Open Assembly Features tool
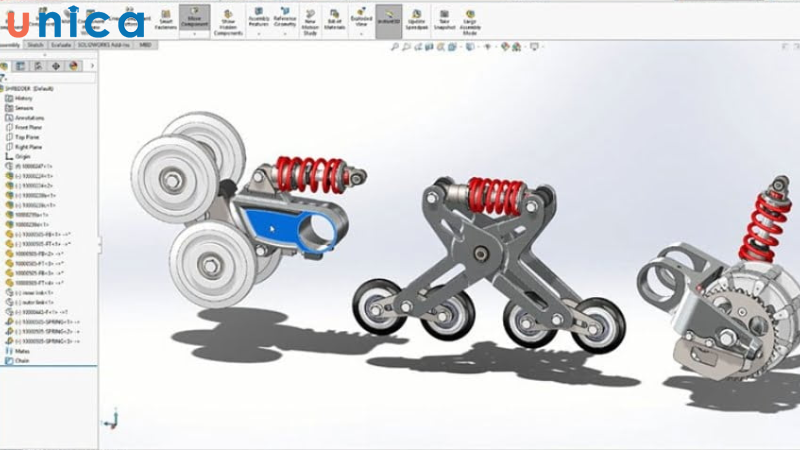The height and width of the screenshot is (450, 800). [x=259, y=17]
